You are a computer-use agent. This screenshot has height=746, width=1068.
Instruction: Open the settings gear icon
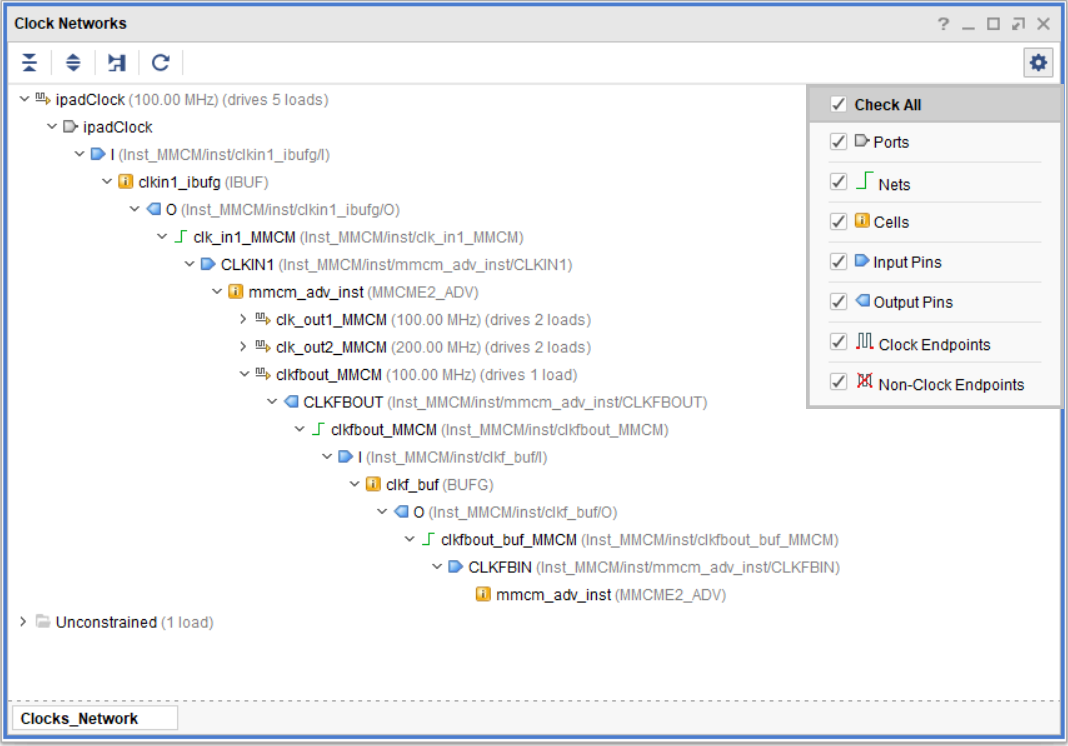pyautogui.click(x=1039, y=63)
